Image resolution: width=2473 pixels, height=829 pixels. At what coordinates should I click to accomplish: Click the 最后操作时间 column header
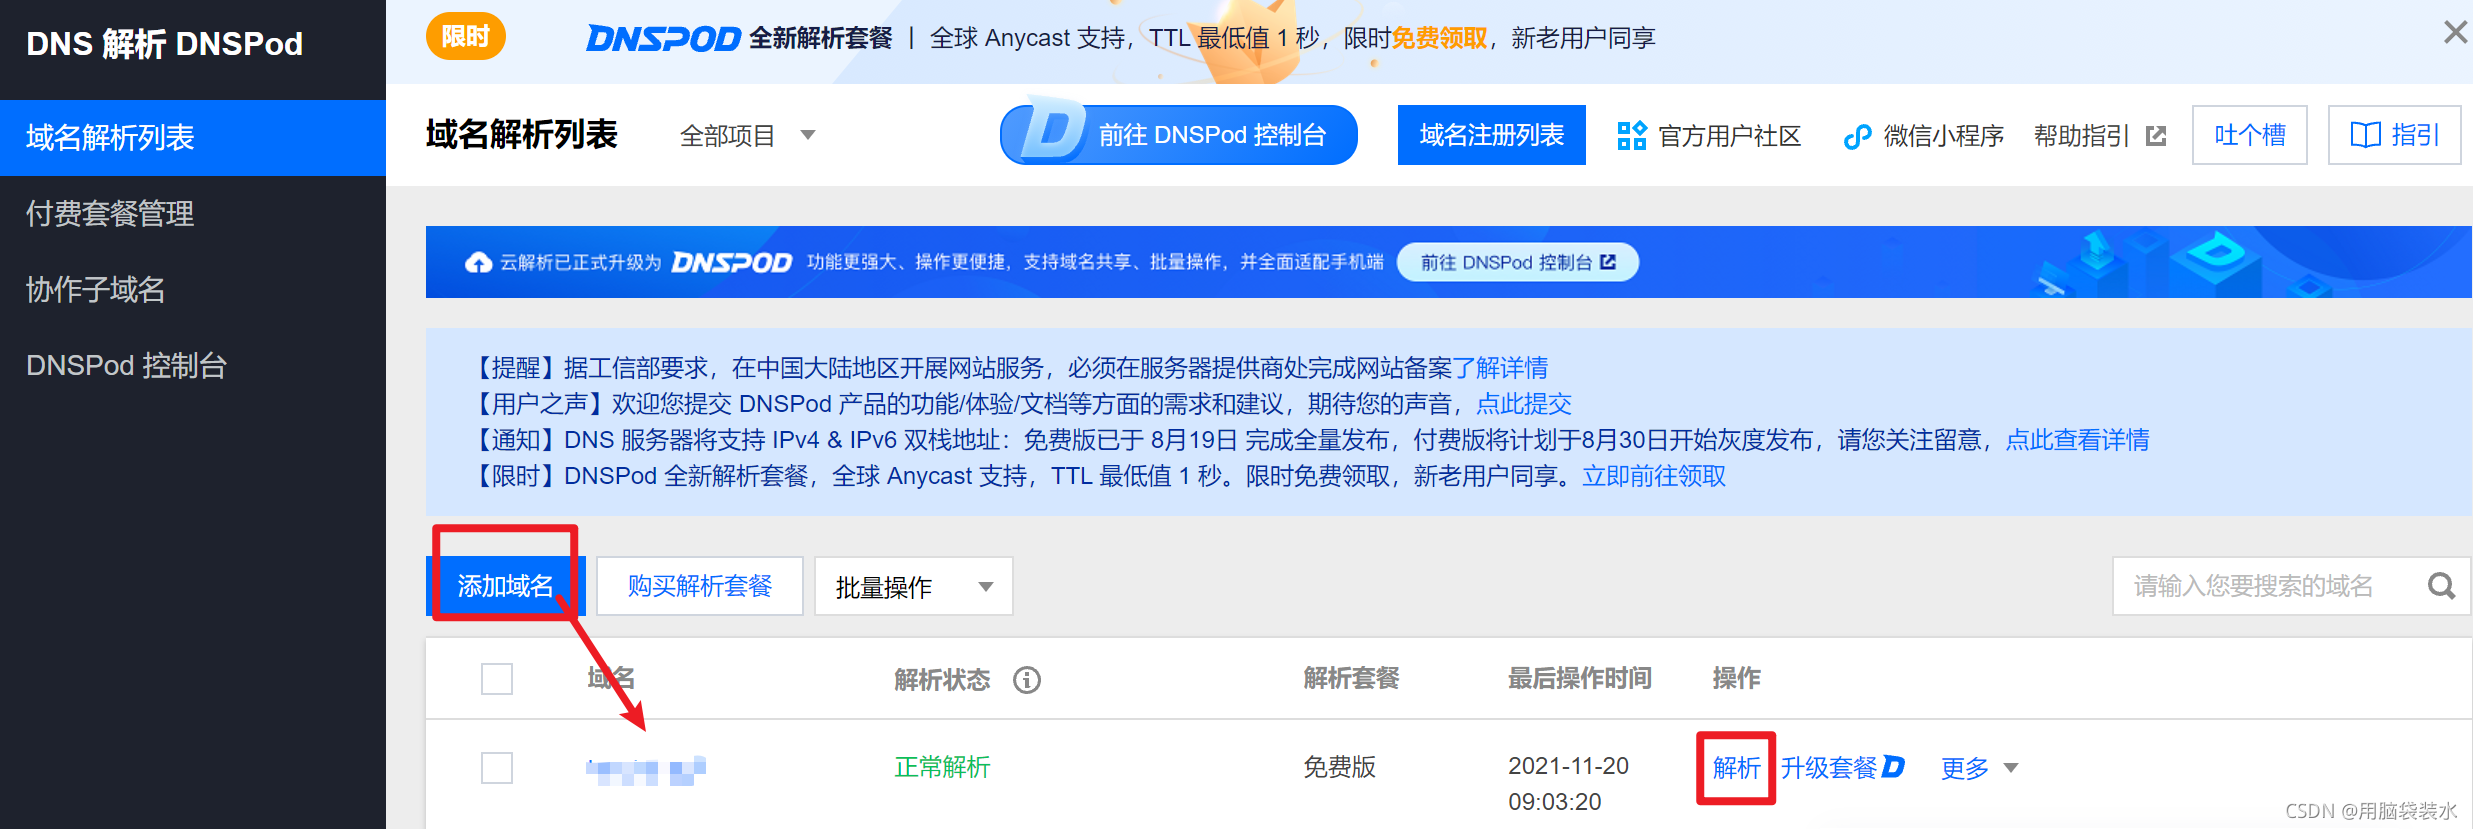tap(1580, 679)
